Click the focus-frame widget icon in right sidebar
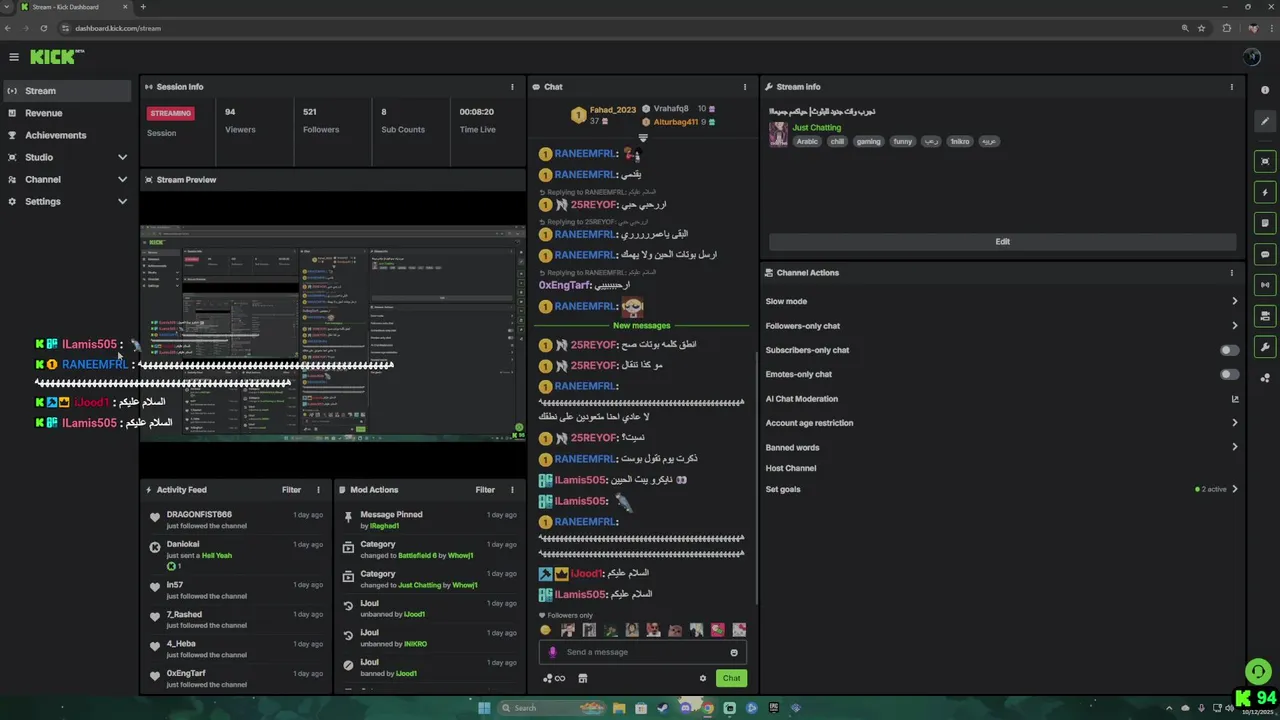Screen dimensions: 1280x720 click(x=1265, y=161)
